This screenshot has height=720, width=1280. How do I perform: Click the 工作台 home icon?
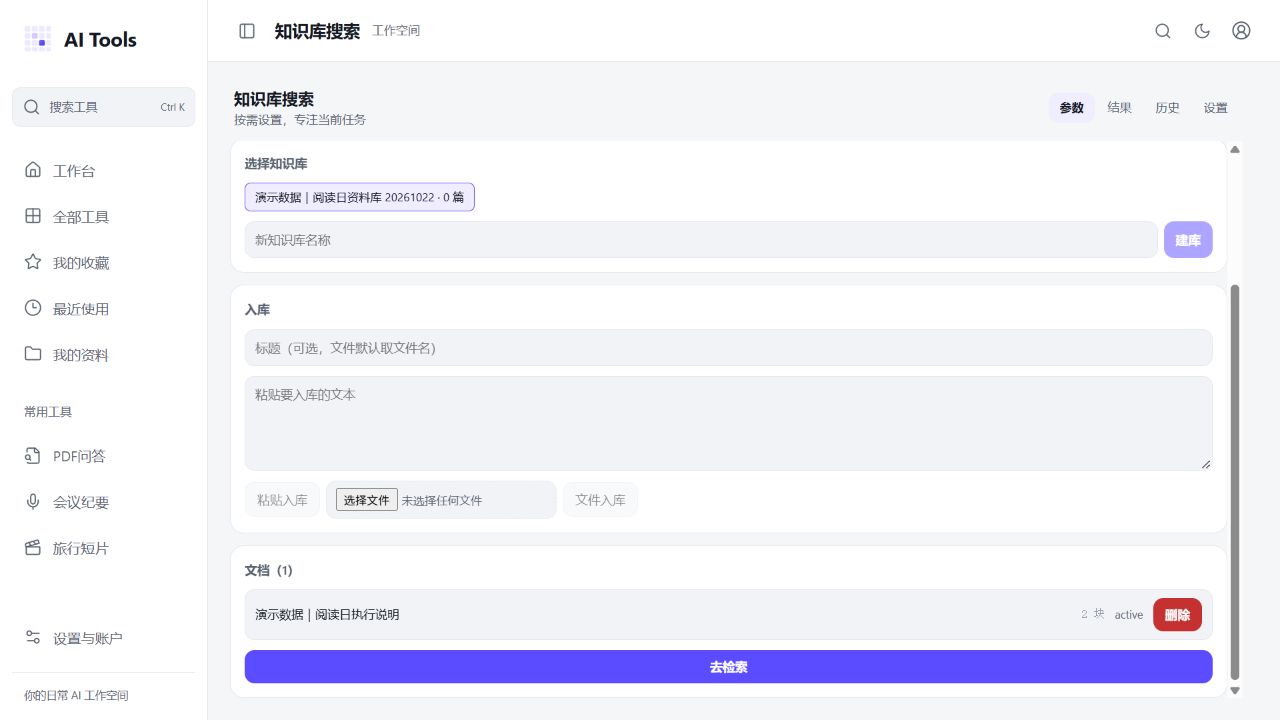pos(33,170)
